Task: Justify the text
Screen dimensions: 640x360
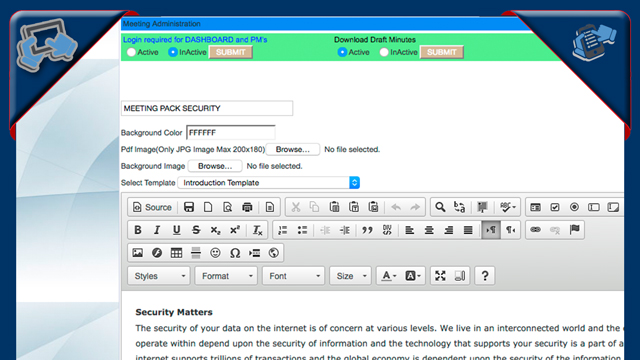Action: point(468,230)
